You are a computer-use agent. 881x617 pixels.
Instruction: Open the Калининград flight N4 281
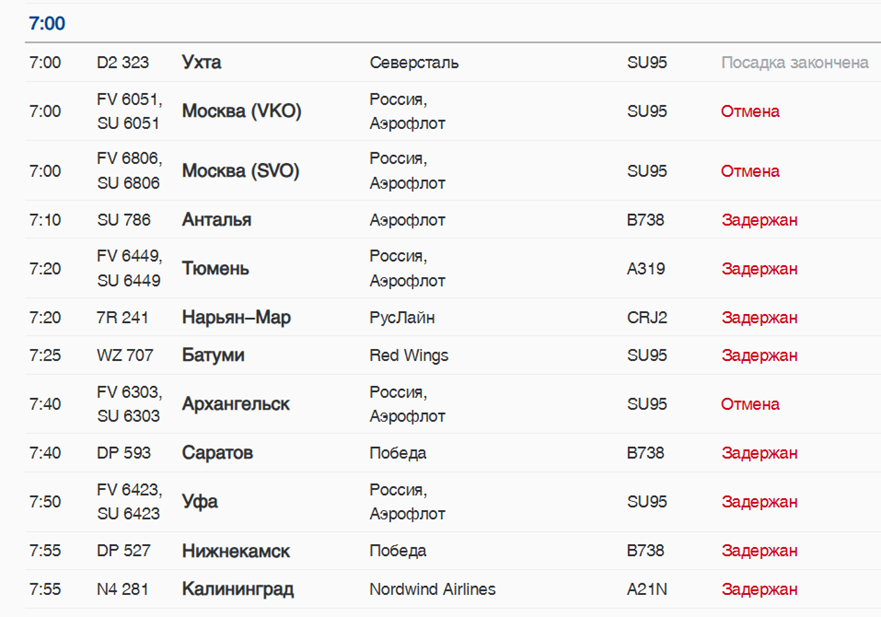tap(237, 589)
